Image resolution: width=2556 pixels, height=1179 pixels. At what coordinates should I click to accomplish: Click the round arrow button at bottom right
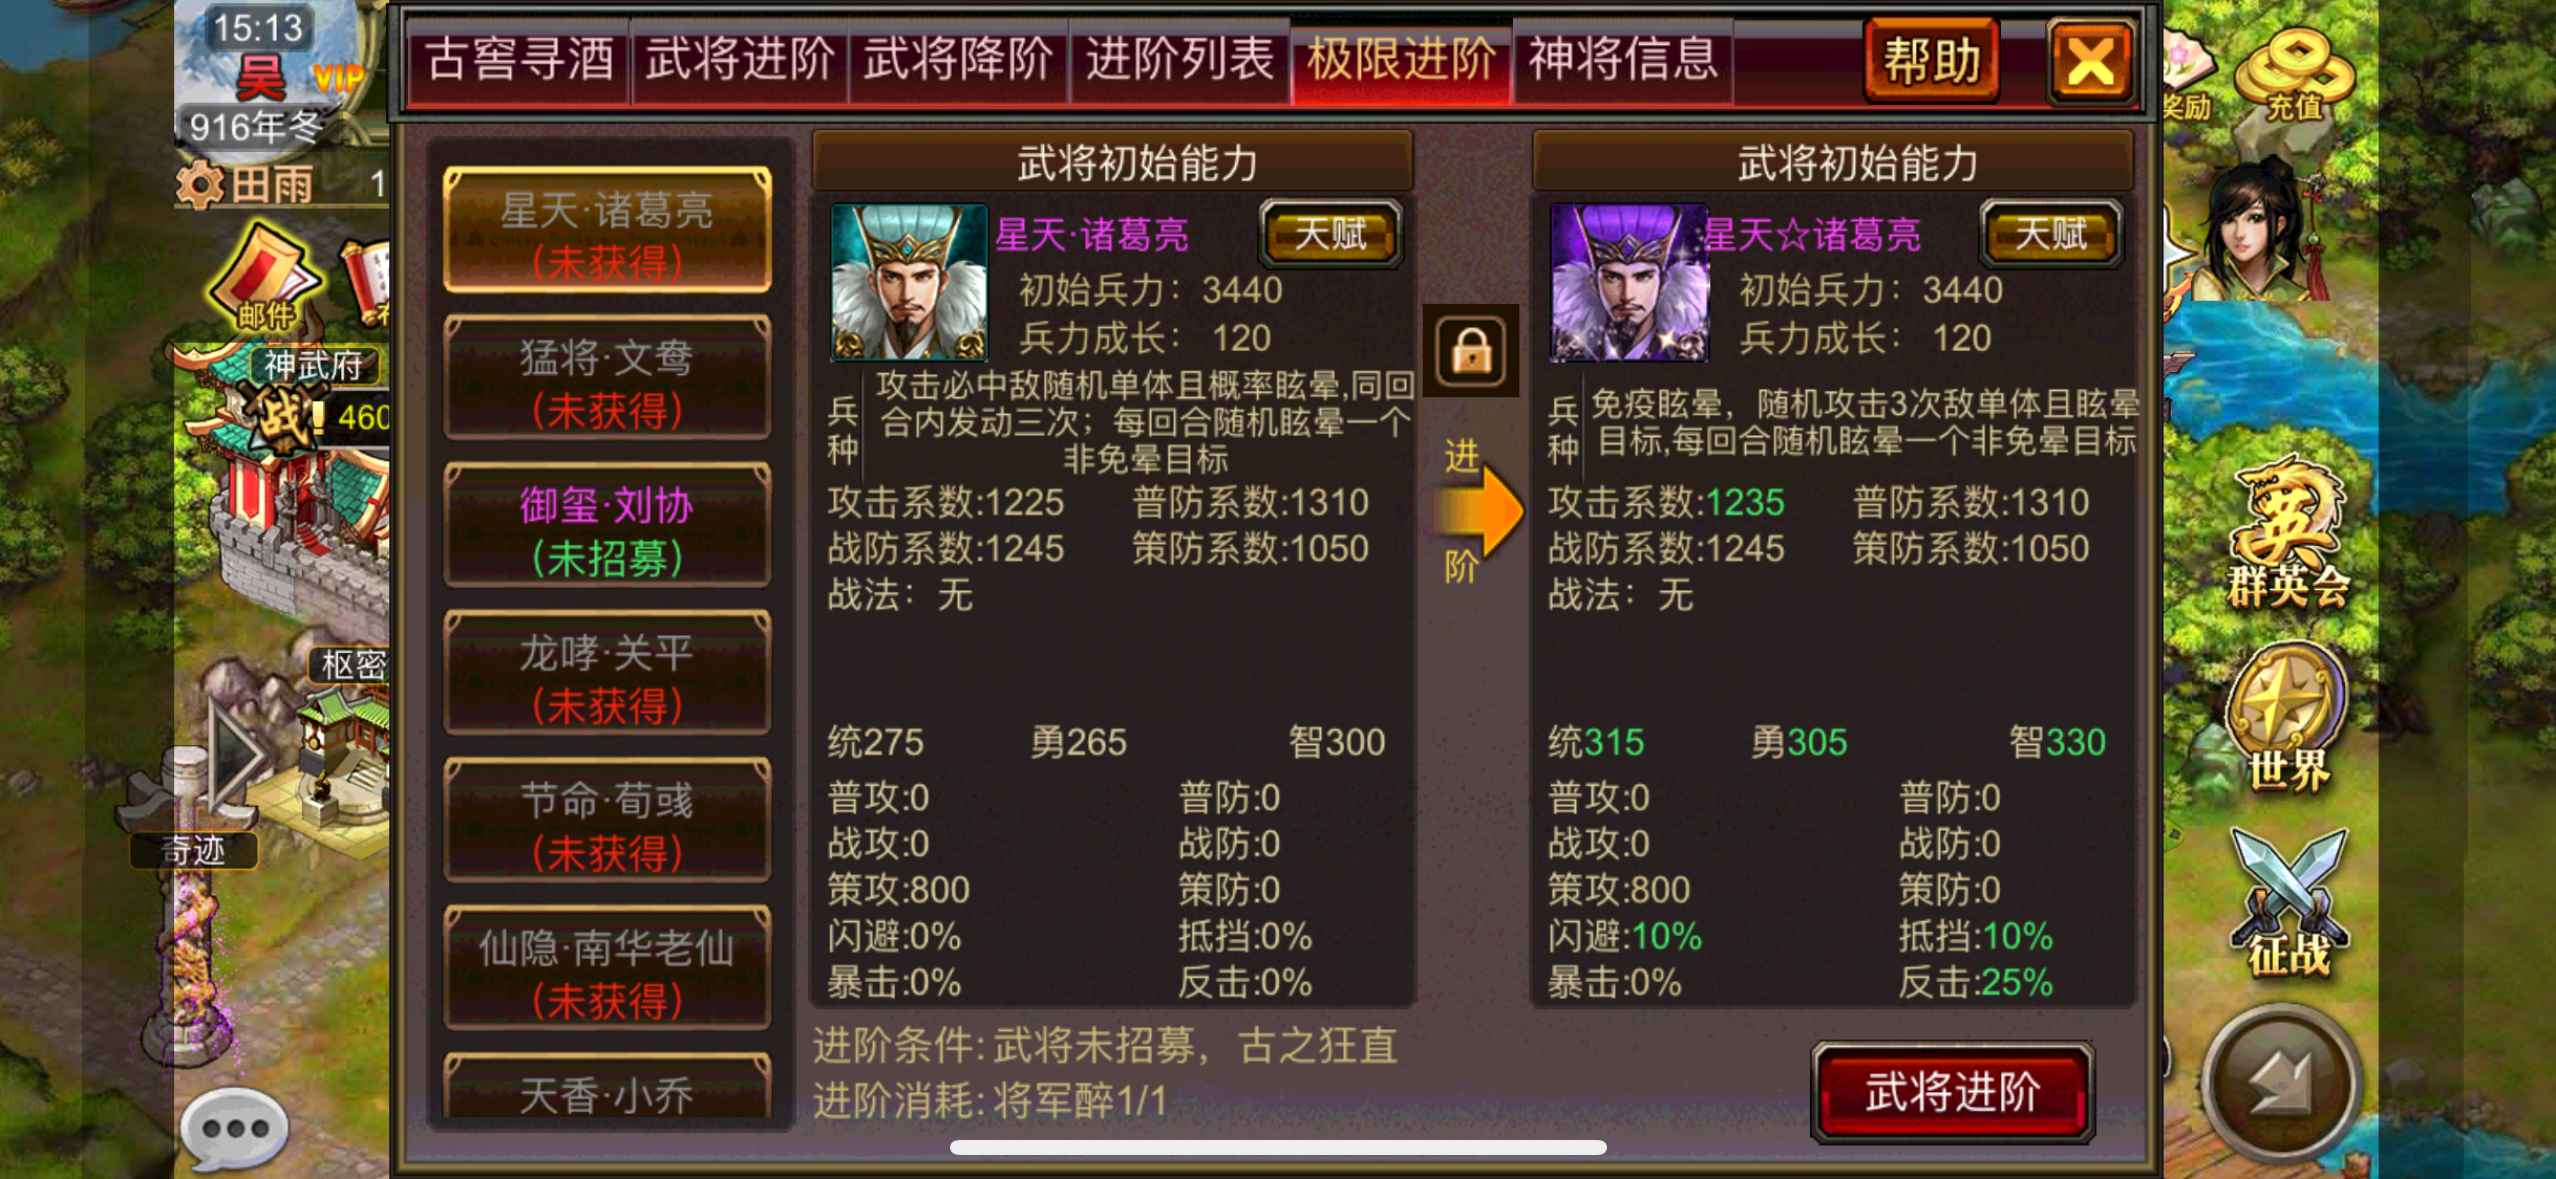[x=2282, y=1083]
